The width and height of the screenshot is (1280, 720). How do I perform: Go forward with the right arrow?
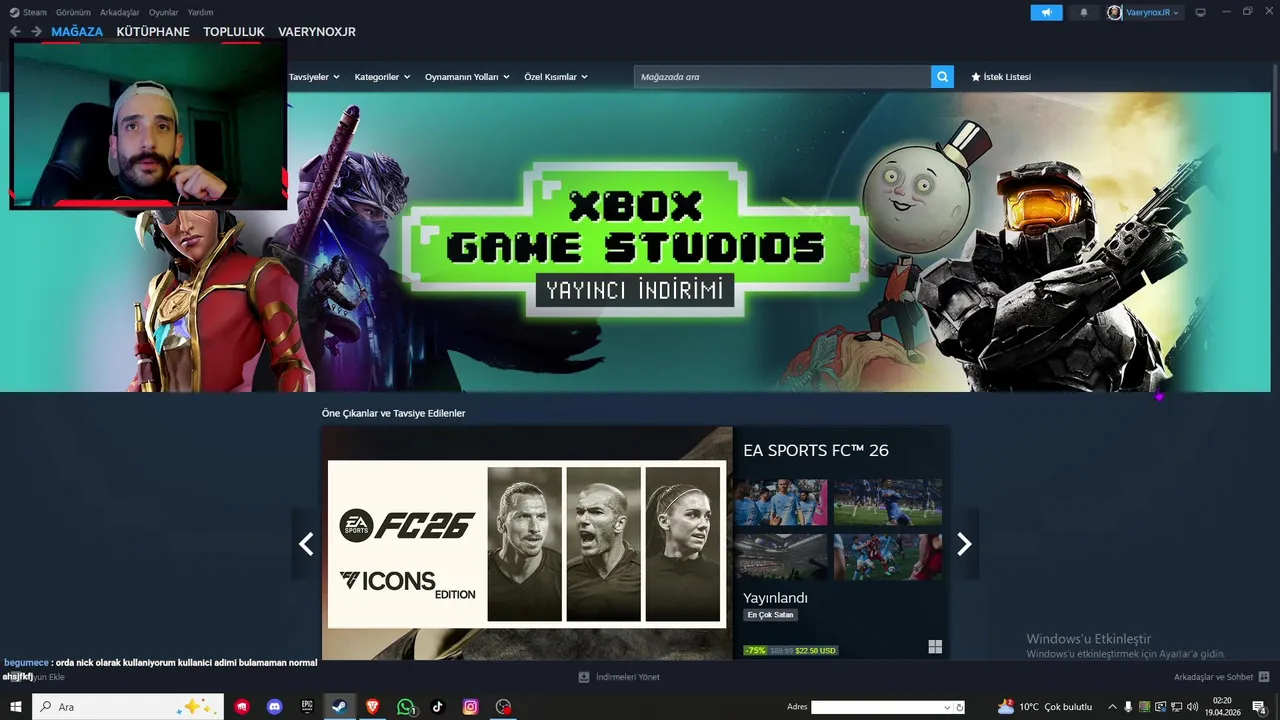(x=36, y=32)
